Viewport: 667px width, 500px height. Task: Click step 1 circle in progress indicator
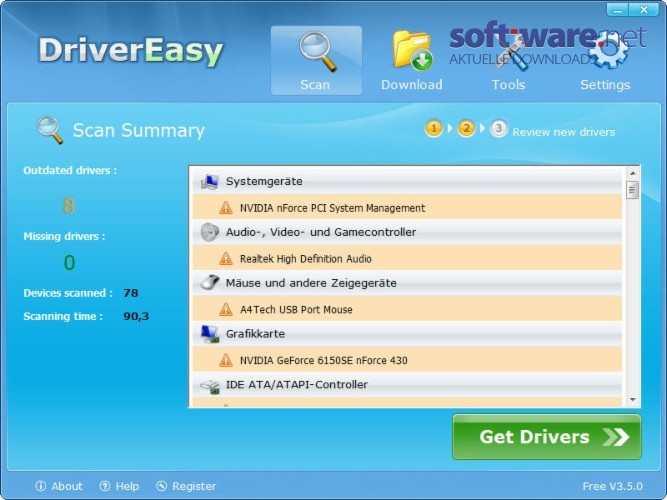433,128
